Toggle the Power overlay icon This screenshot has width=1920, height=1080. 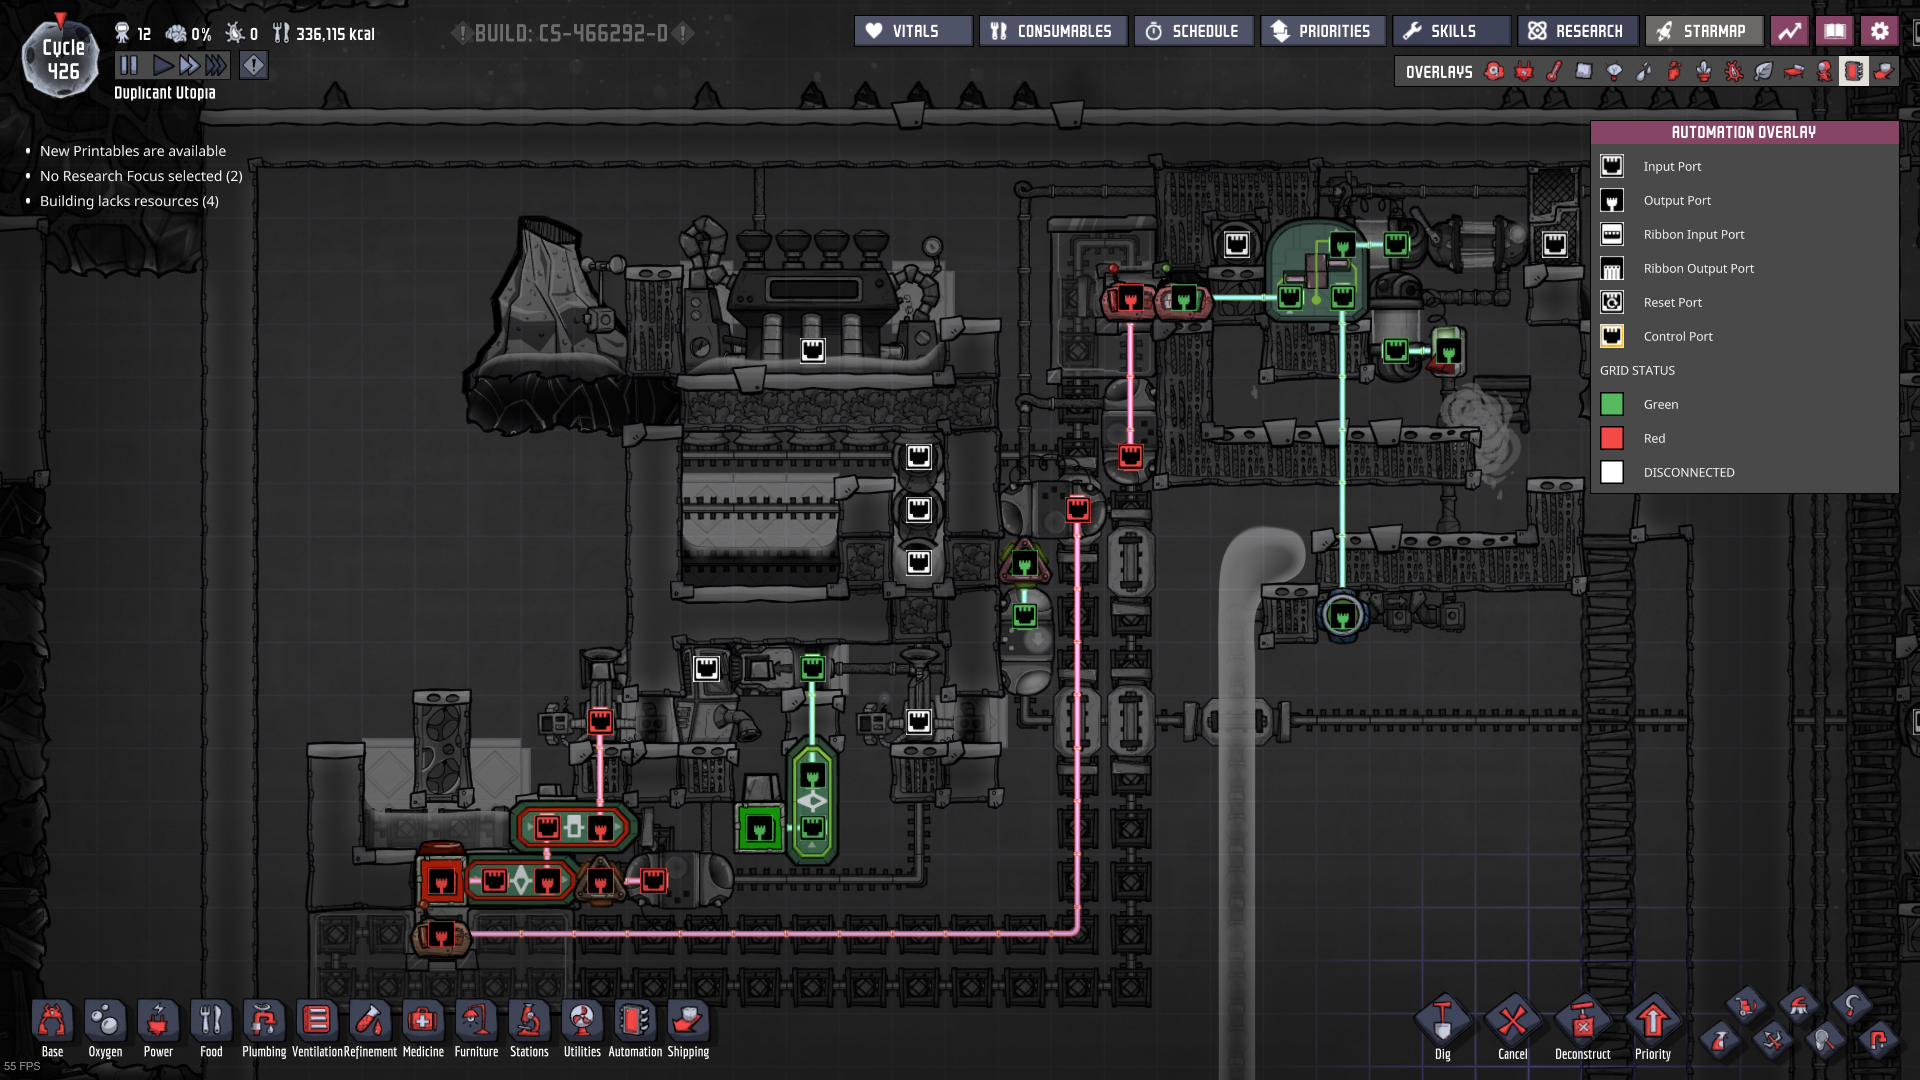[1524, 71]
